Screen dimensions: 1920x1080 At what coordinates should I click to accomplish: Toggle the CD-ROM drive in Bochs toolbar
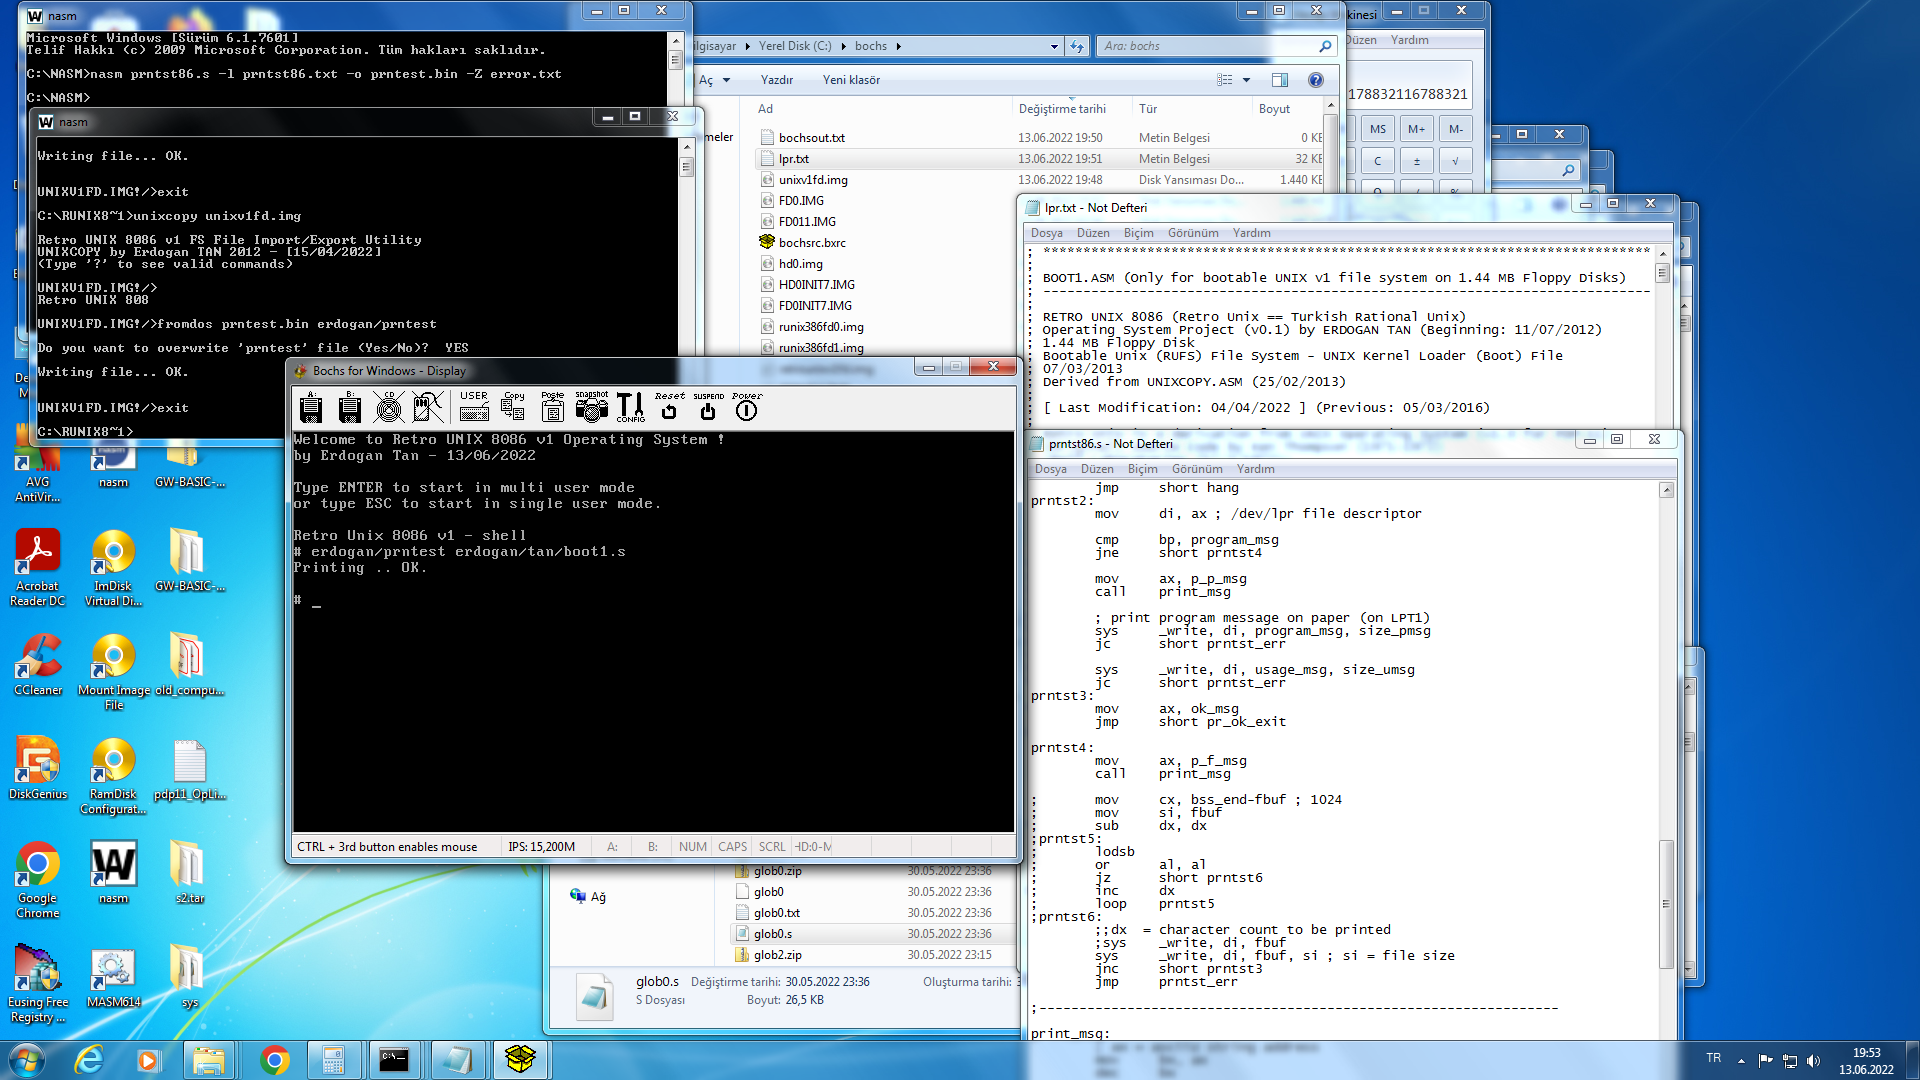pos(388,407)
